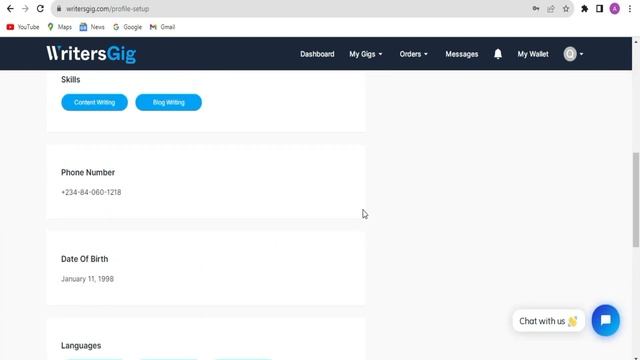Image resolution: width=640 pixels, height=360 pixels.
Task: Open the Gmail bookmark
Action: 162,27
